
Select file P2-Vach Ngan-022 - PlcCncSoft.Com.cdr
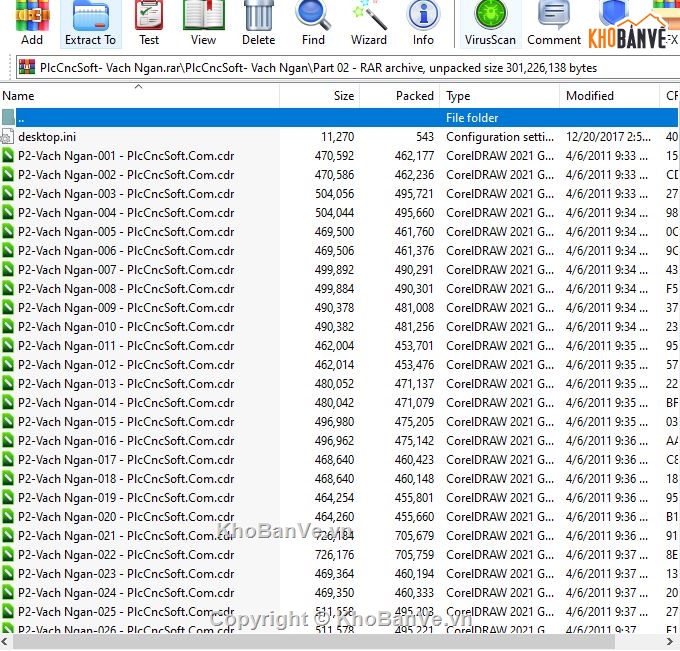point(126,555)
